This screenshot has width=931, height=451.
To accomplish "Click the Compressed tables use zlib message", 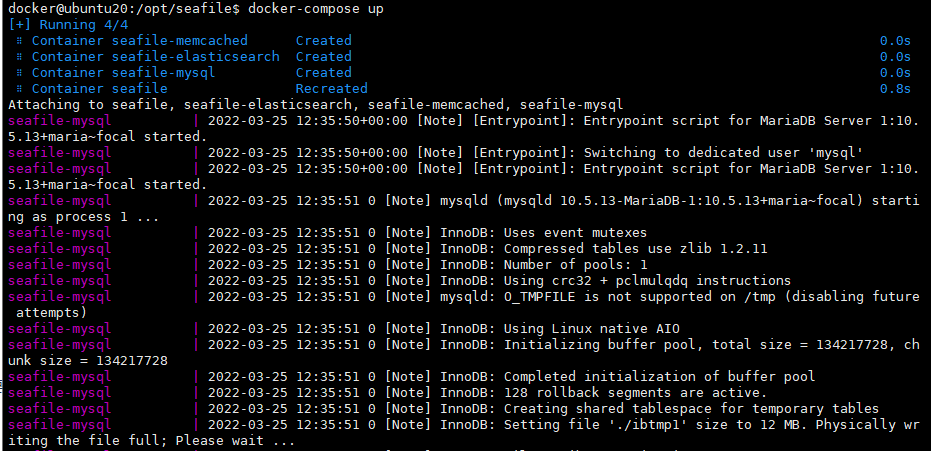I will tap(635, 249).
